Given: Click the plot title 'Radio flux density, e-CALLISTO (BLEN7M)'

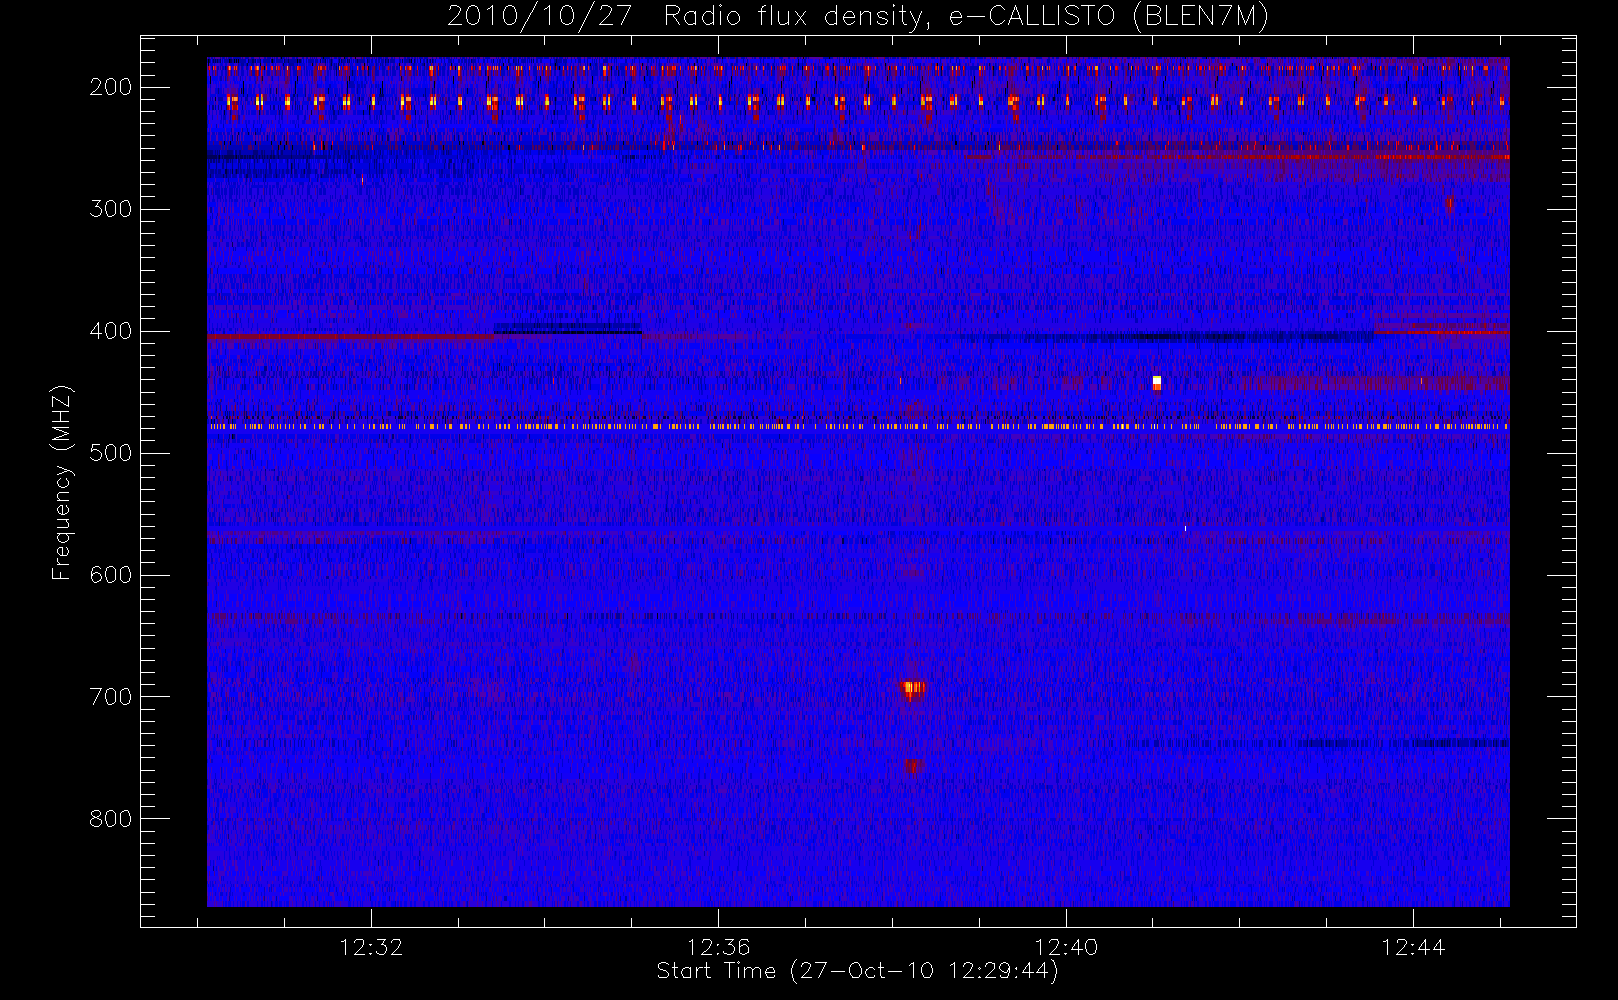Looking at the screenshot, I should click(966, 17).
